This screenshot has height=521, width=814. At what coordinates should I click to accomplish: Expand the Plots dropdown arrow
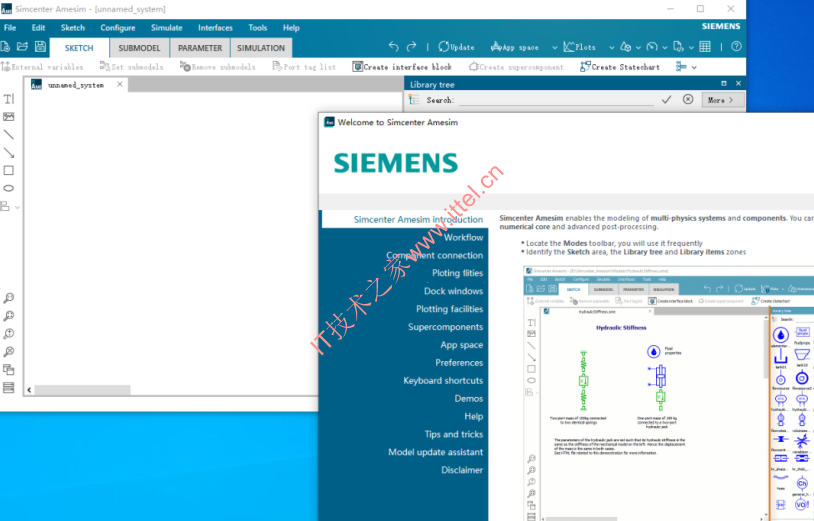(x=612, y=48)
